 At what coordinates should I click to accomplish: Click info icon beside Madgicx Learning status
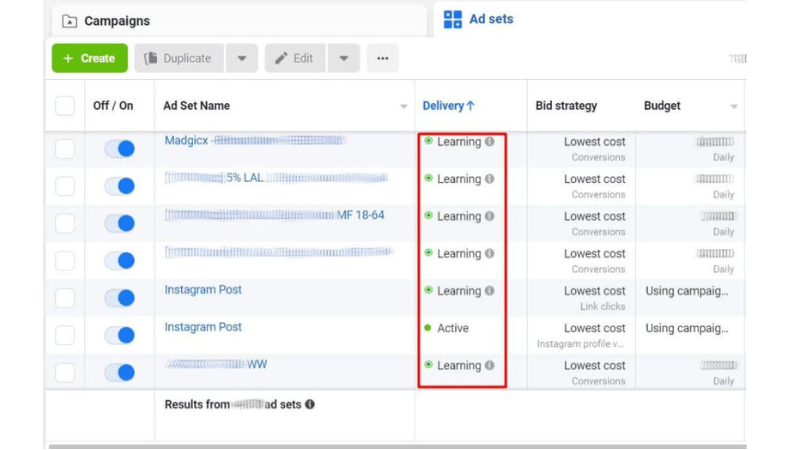pos(490,142)
